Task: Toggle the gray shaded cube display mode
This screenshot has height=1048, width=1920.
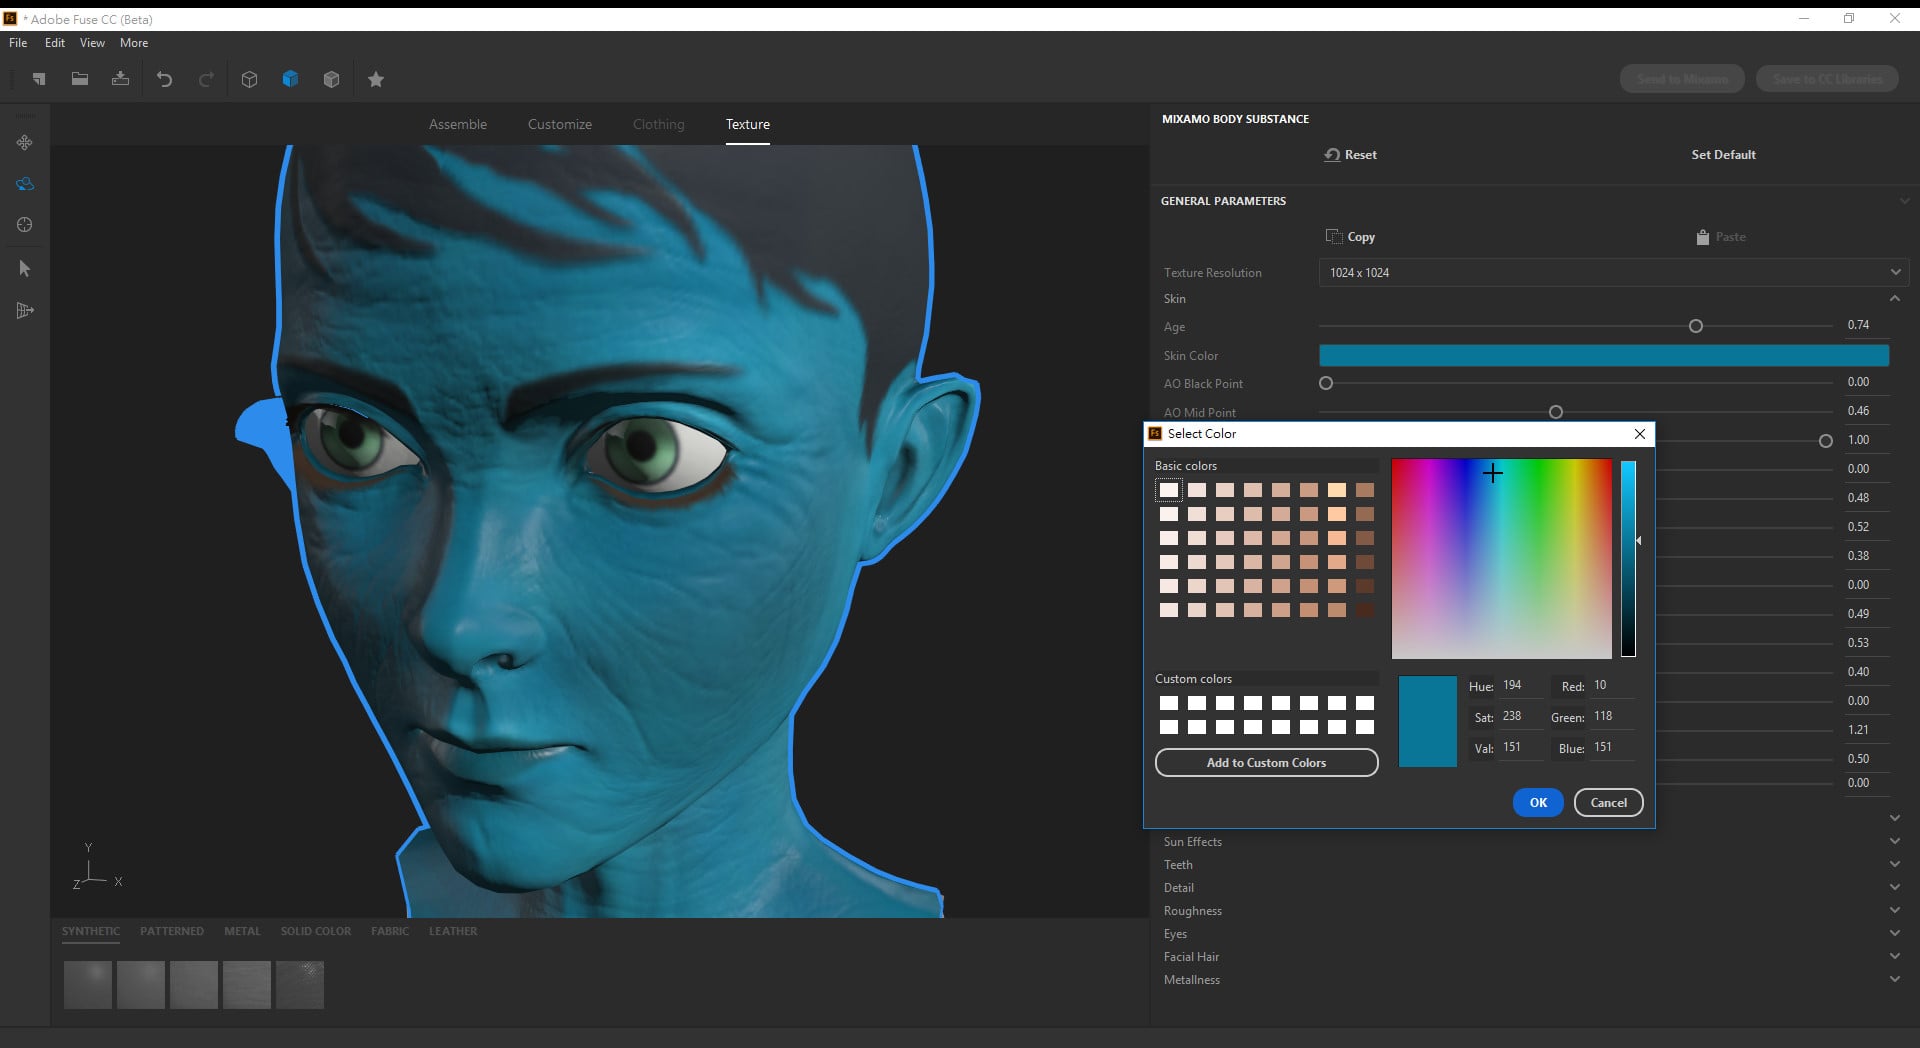Action: point(332,79)
